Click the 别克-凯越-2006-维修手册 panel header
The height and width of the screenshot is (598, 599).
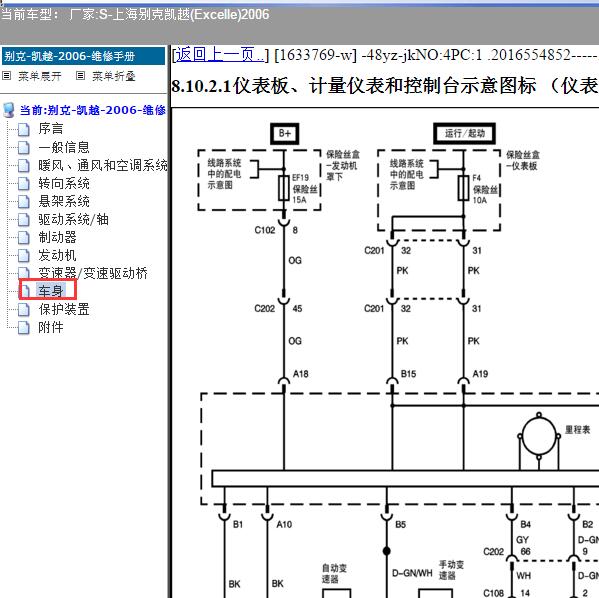pyautogui.click(x=83, y=56)
